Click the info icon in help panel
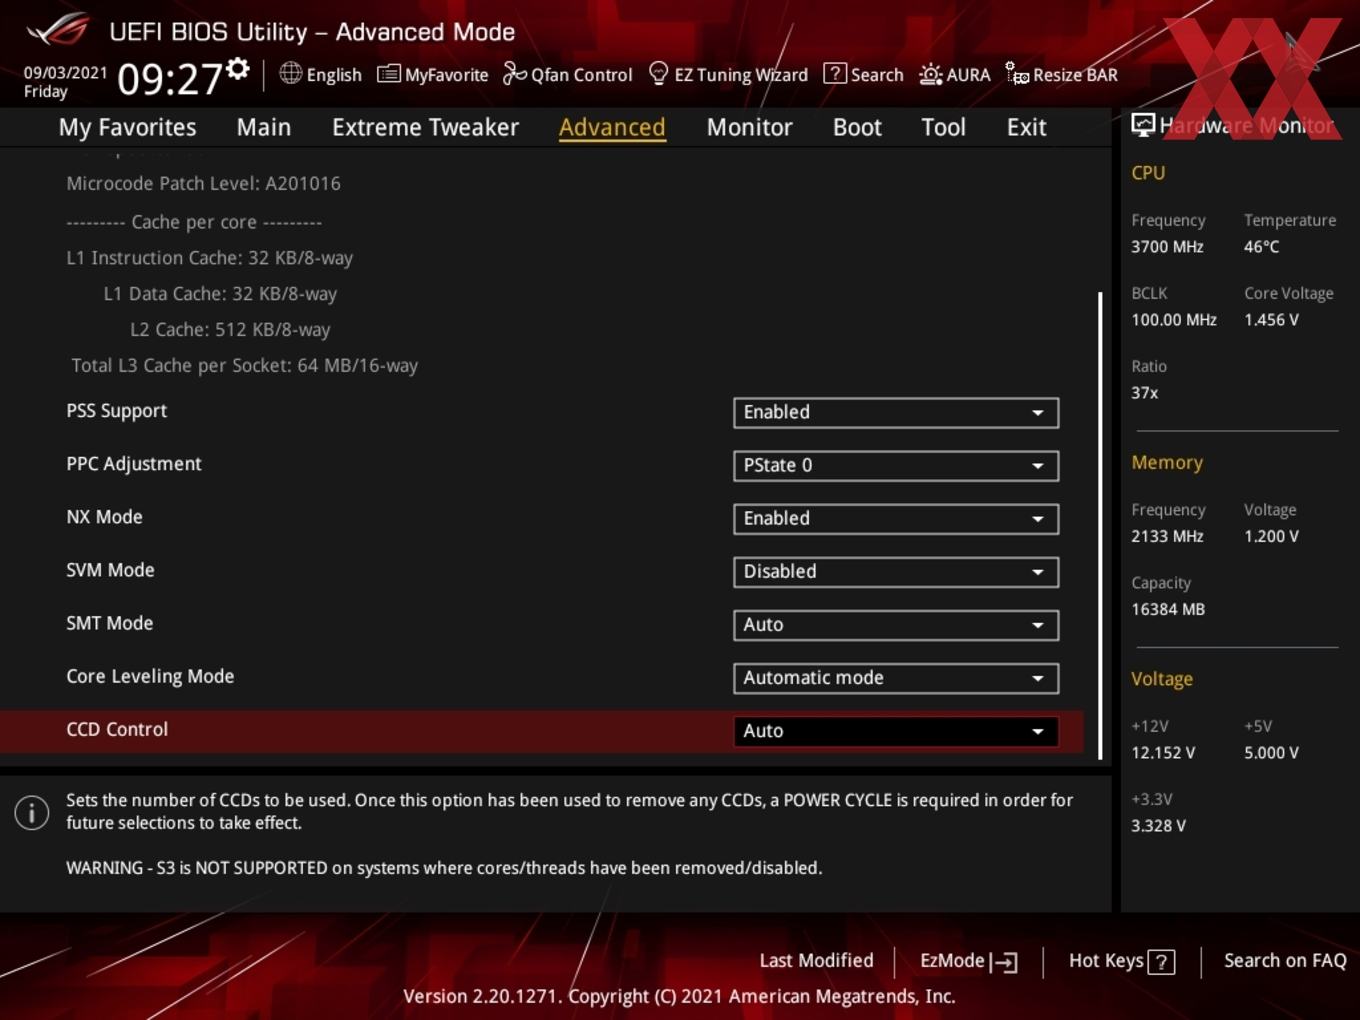This screenshot has width=1360, height=1020. (x=32, y=812)
